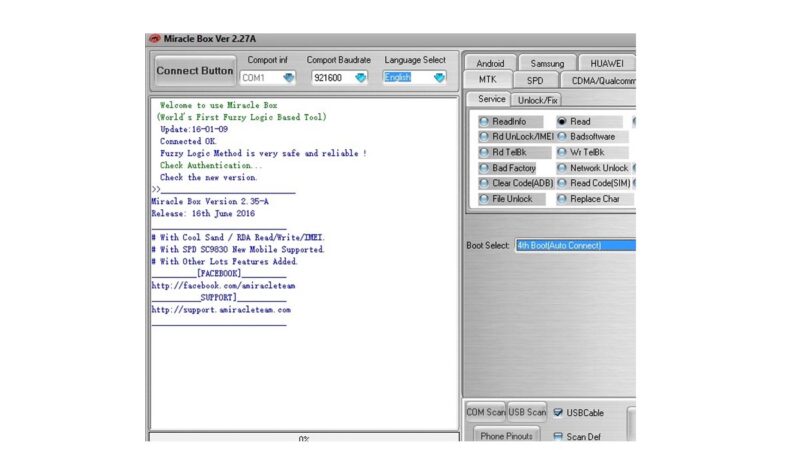Image resolution: width=800 pixels, height=450 pixels.
Task: Click 'With Cool Sand / RDA Read/Write/IMEI' line
Action: pyautogui.click(x=238, y=237)
